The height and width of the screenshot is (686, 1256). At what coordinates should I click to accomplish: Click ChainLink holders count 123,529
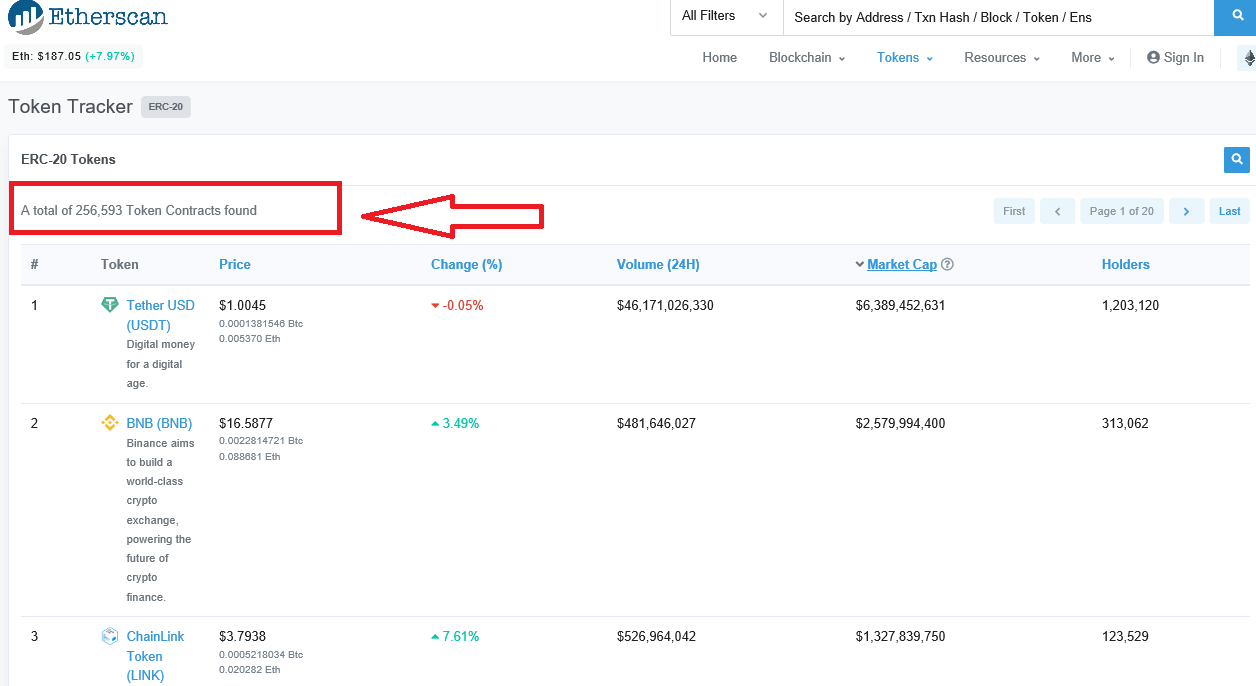click(x=1126, y=637)
